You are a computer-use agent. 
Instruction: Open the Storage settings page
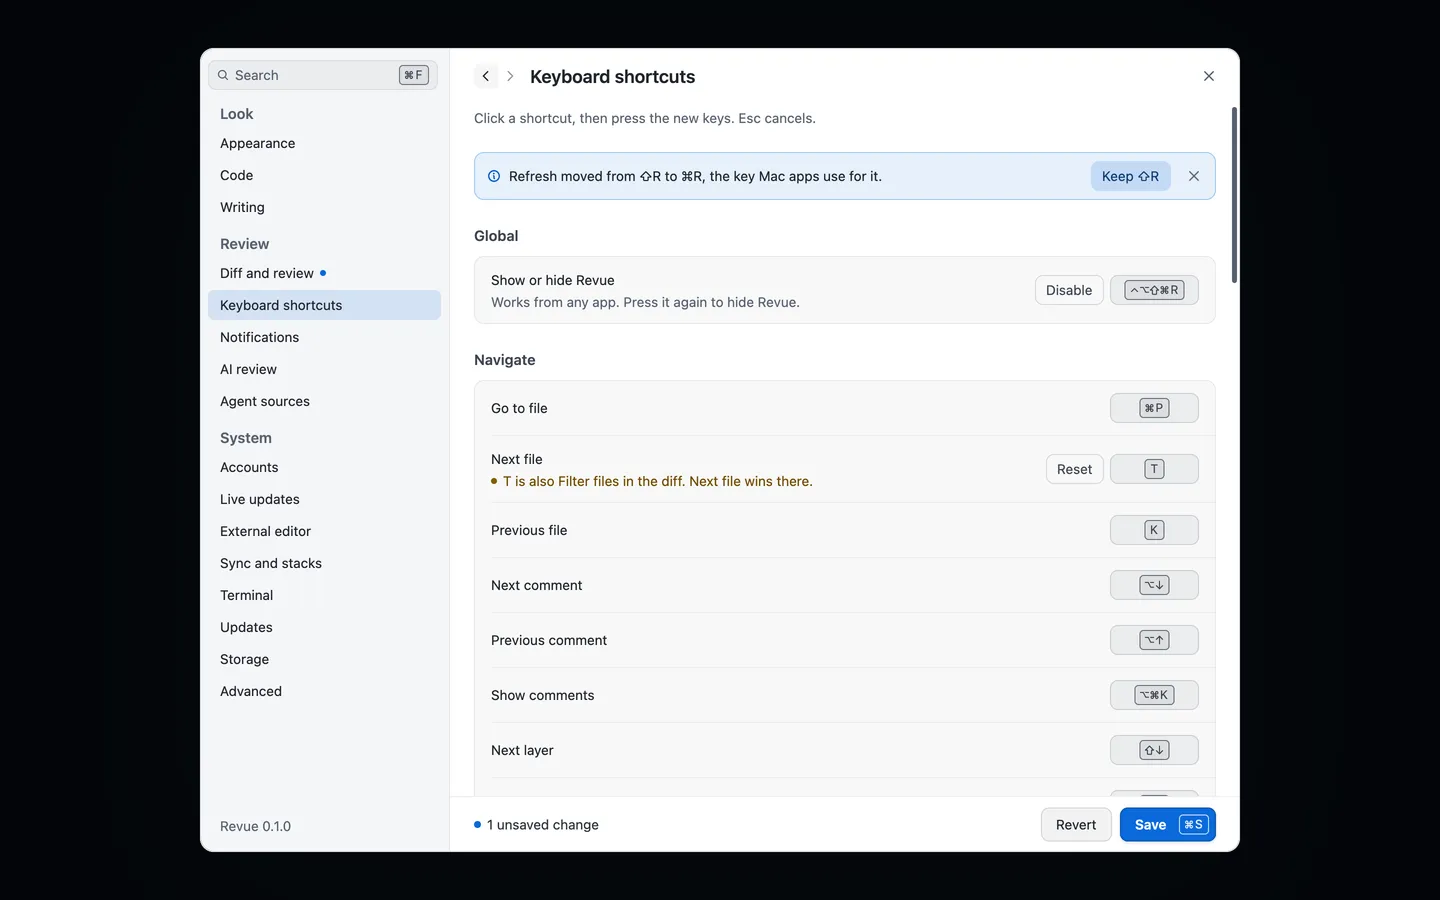click(324, 659)
